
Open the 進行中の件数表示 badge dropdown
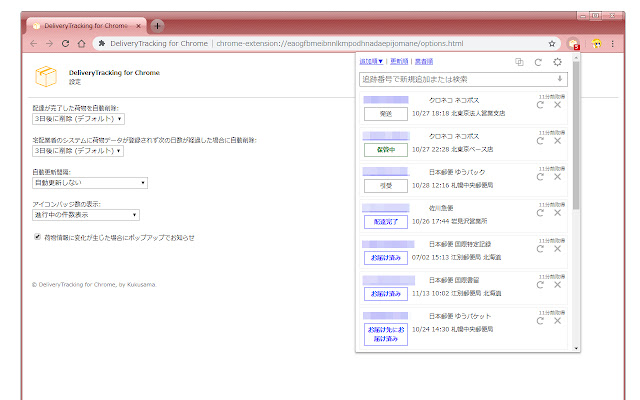coord(86,215)
